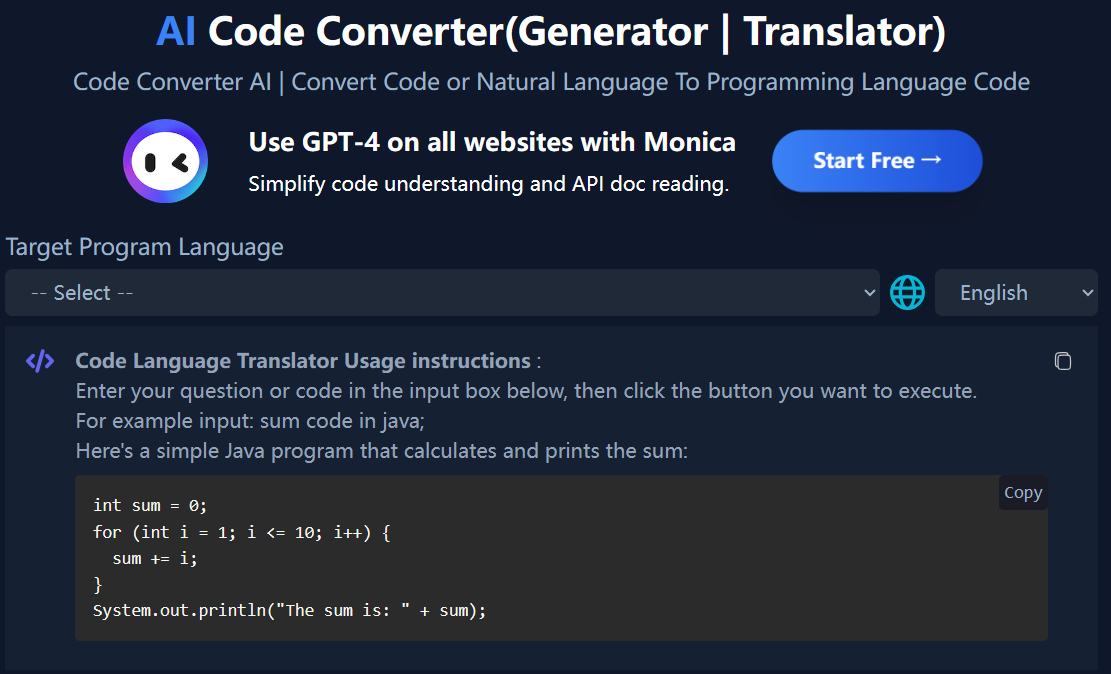Click the Monica robot logo icon

[165, 161]
